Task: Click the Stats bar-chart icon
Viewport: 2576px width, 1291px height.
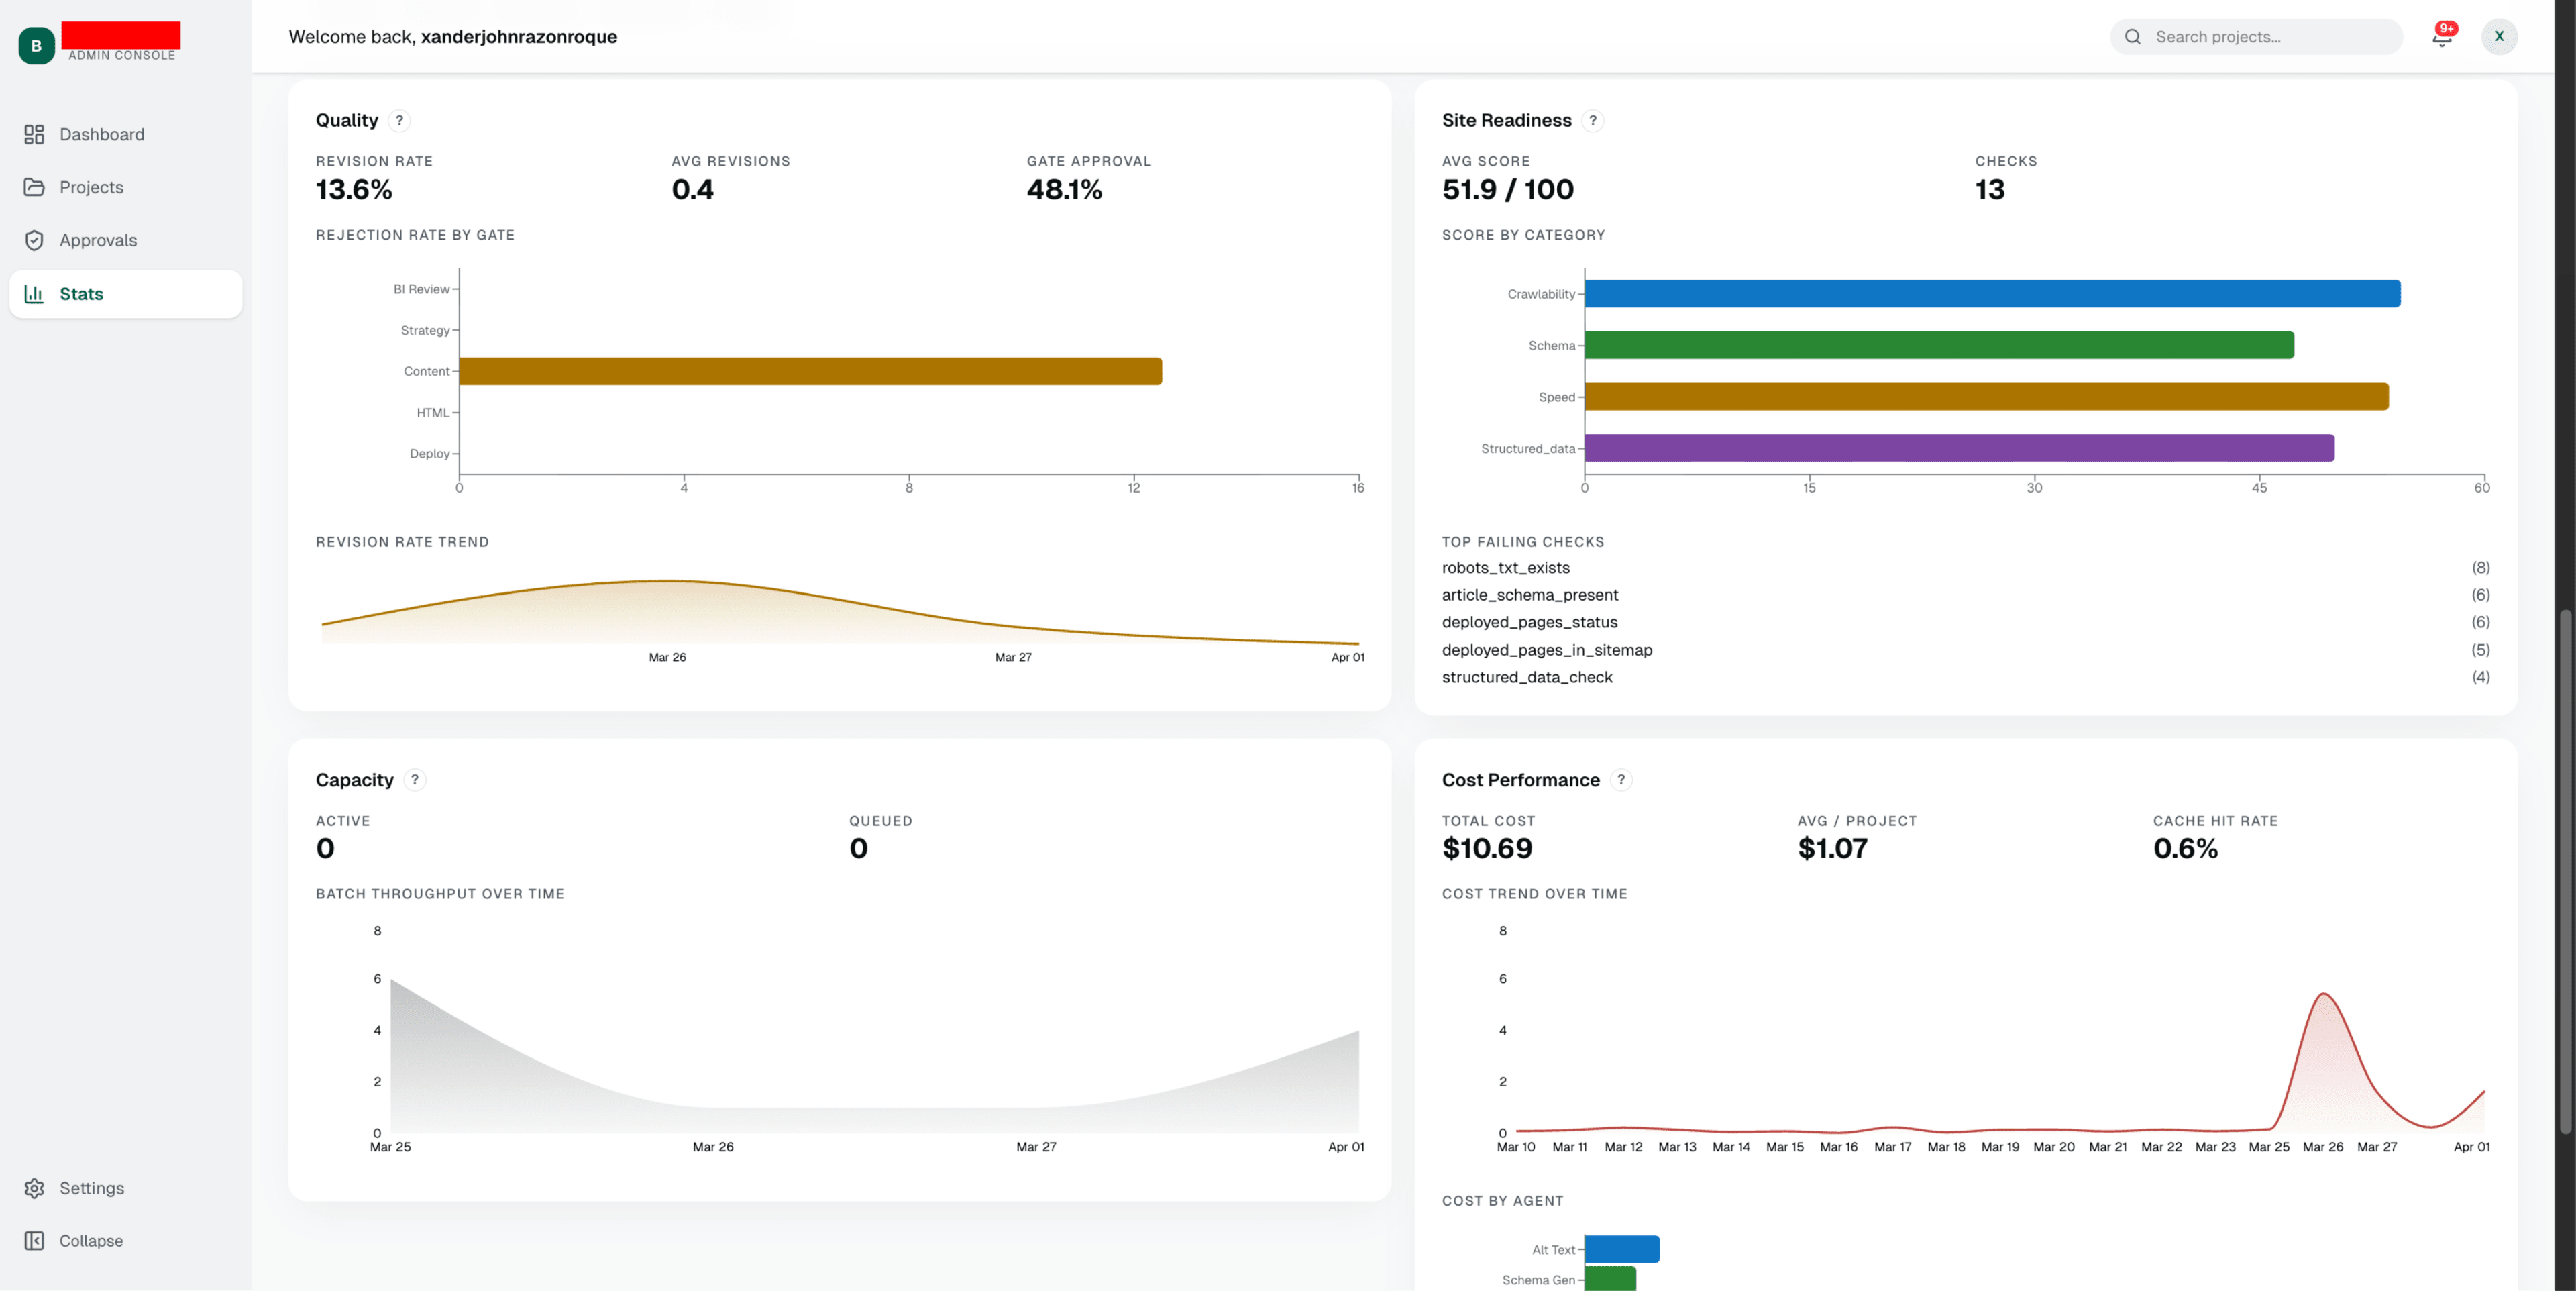Action: (x=34, y=294)
